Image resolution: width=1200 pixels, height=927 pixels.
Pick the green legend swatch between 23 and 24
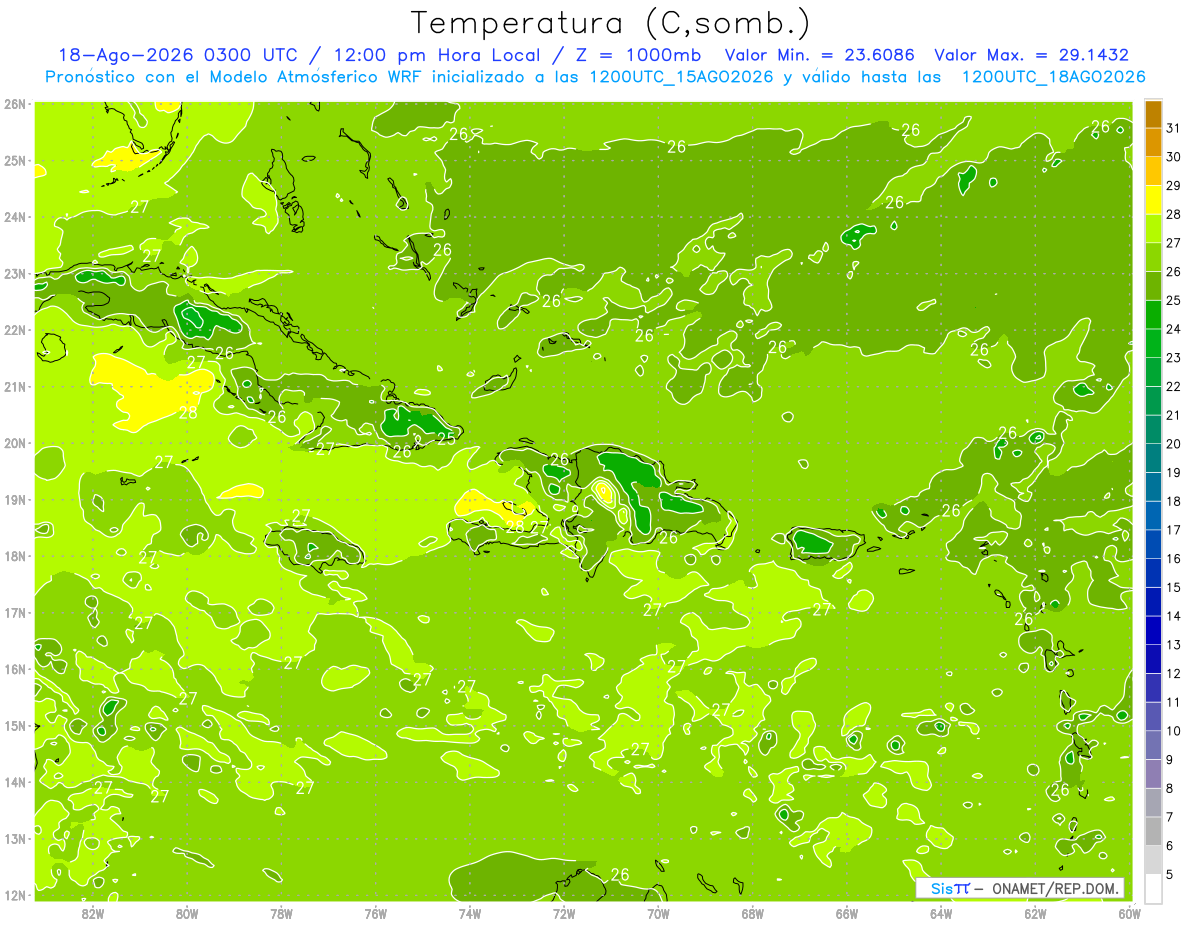pos(1153,343)
